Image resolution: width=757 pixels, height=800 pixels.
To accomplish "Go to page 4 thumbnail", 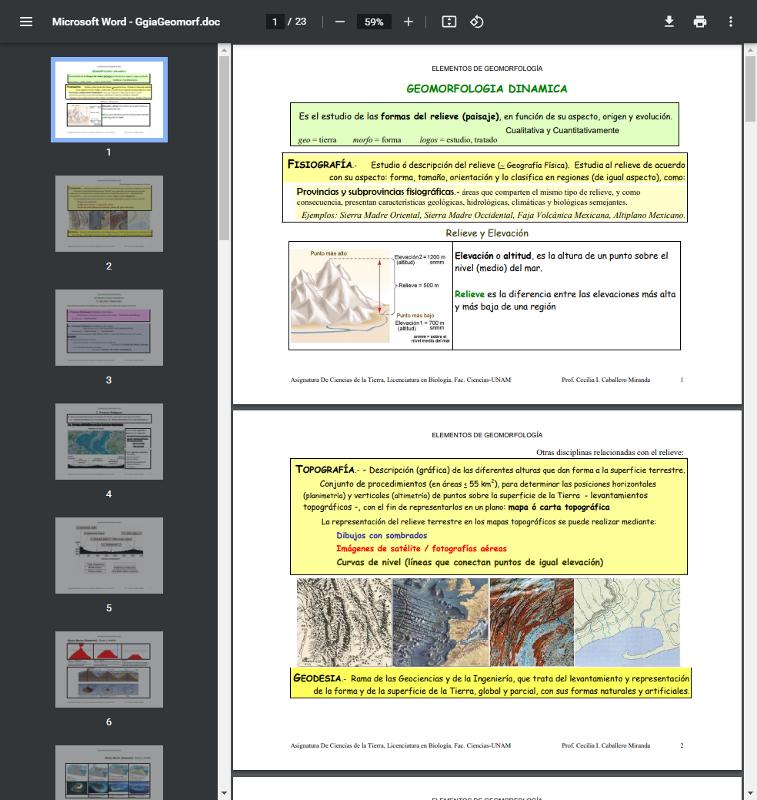I will (x=109, y=441).
